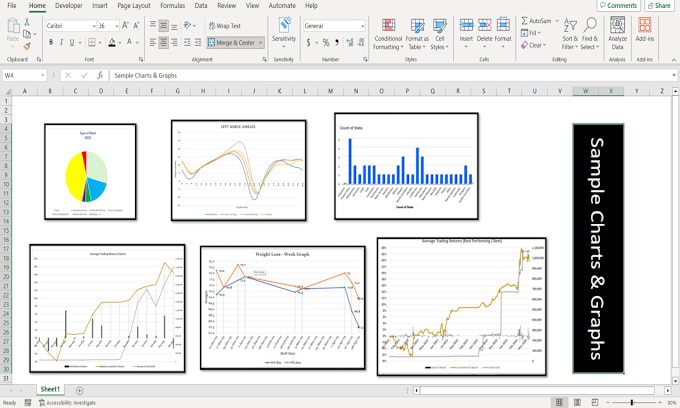
Task: Apply the Fill Color bucket
Action: coord(112,42)
